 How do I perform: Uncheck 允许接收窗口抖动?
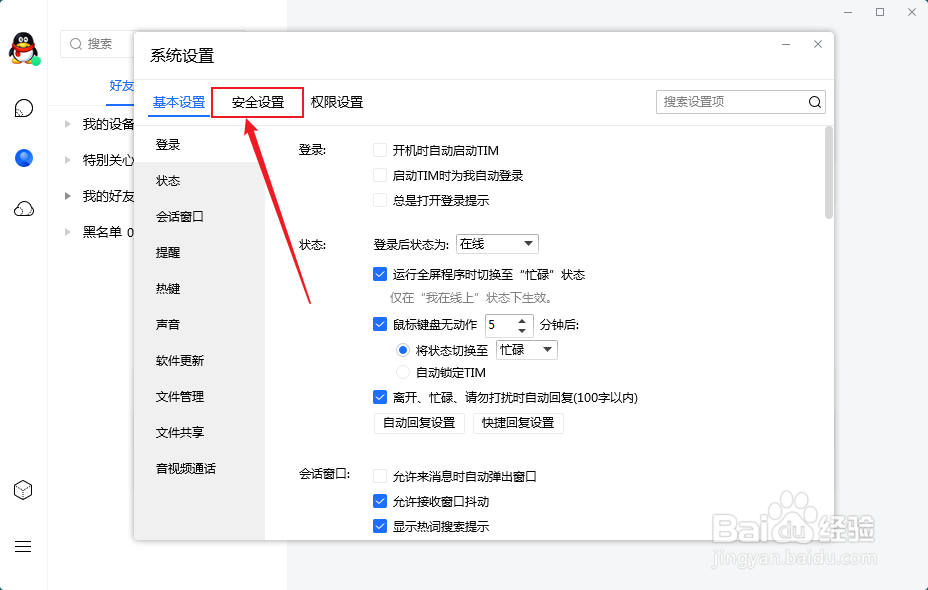pyautogui.click(x=380, y=501)
